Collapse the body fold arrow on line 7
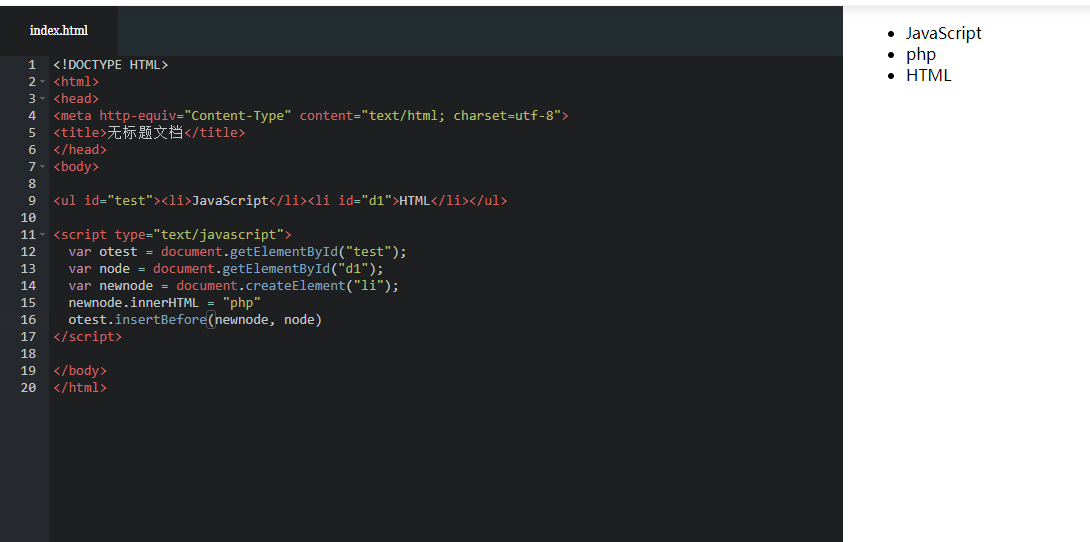The width and height of the screenshot is (1090, 542). (x=43, y=167)
